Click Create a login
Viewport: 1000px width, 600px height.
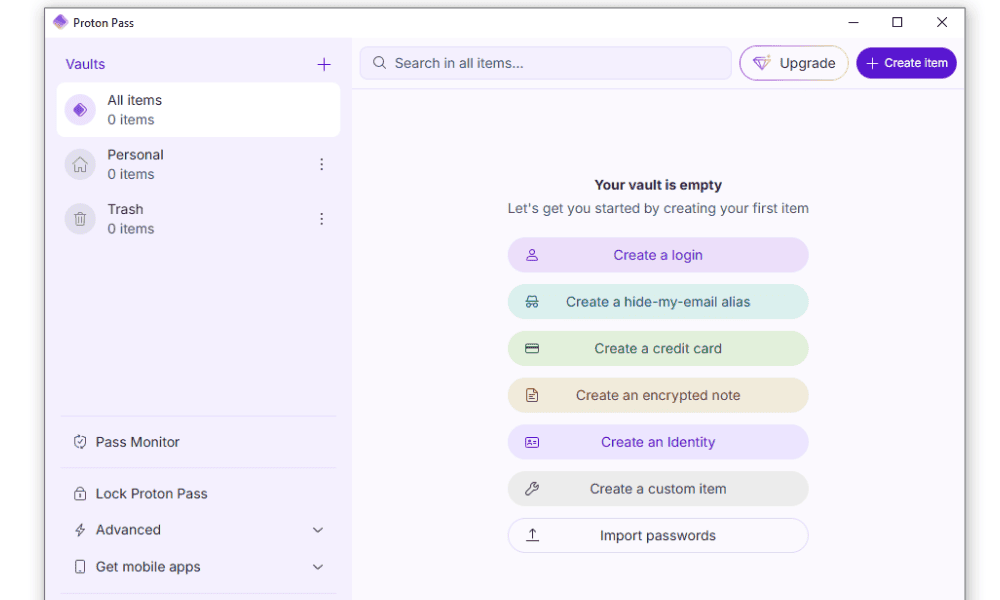[657, 255]
